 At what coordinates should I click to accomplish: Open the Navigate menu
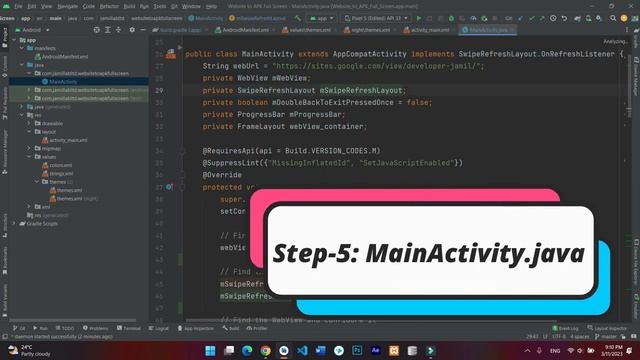tap(67, 7)
